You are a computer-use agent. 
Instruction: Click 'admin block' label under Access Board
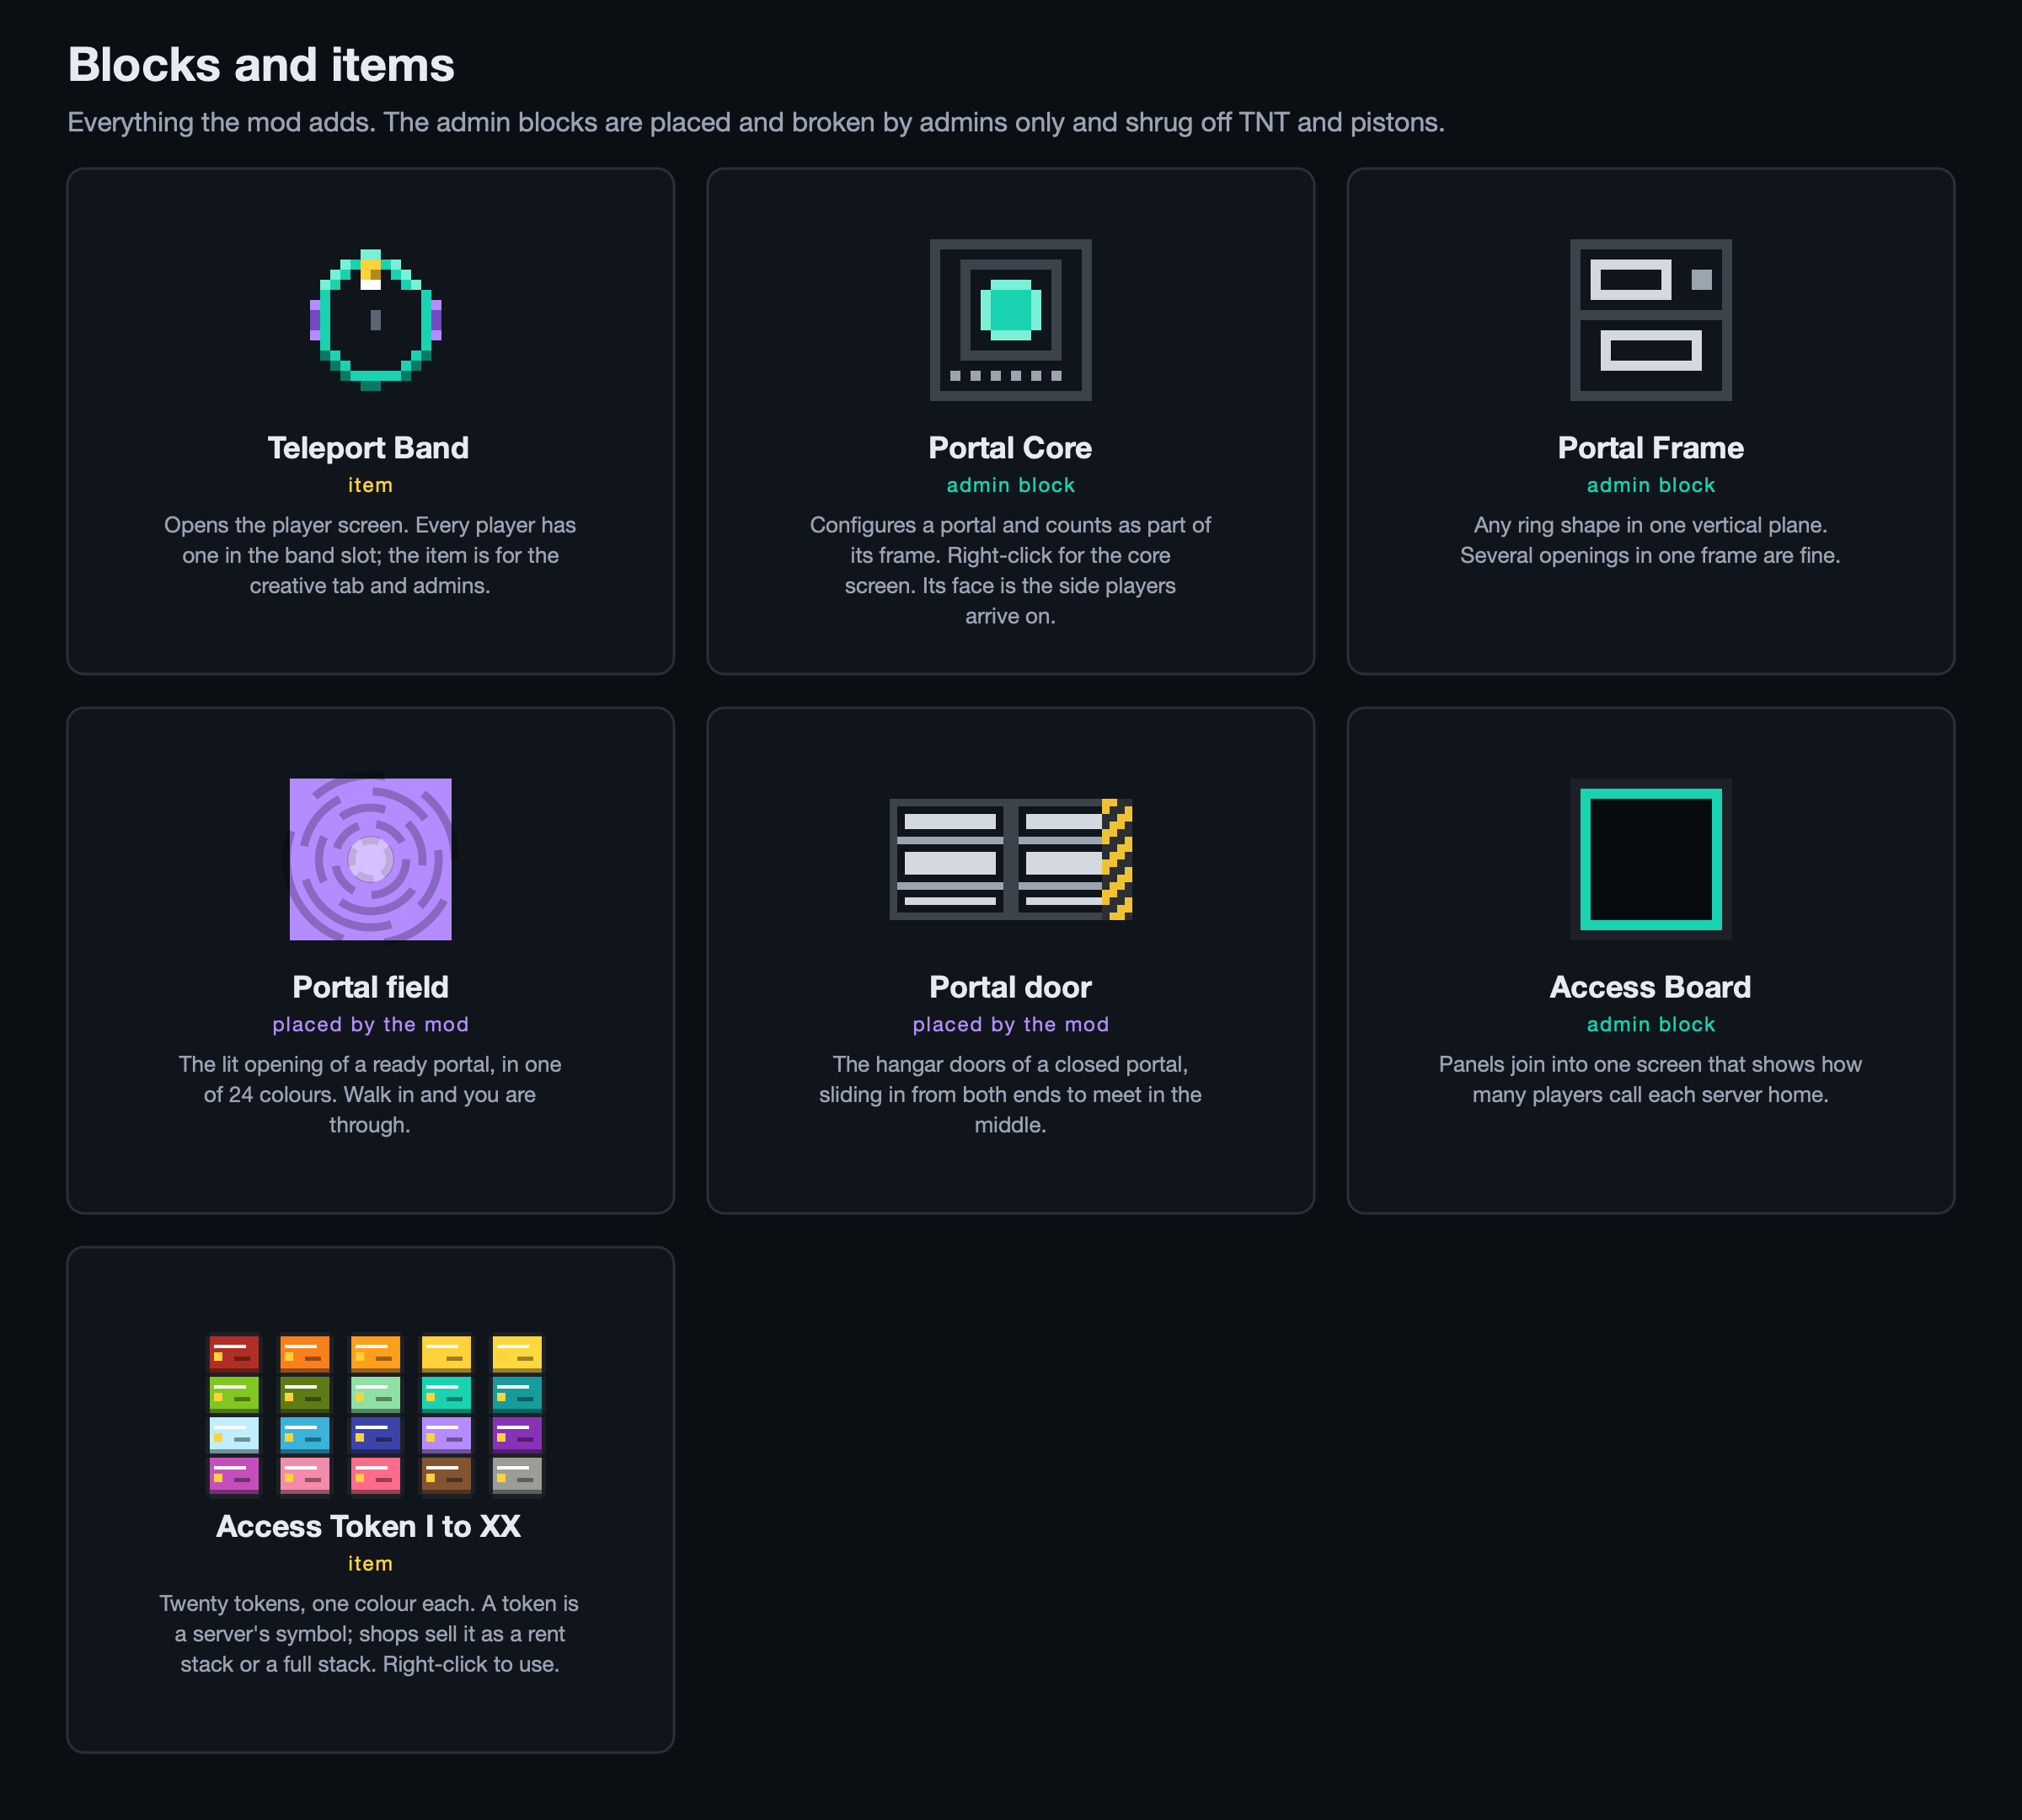(x=1650, y=1024)
